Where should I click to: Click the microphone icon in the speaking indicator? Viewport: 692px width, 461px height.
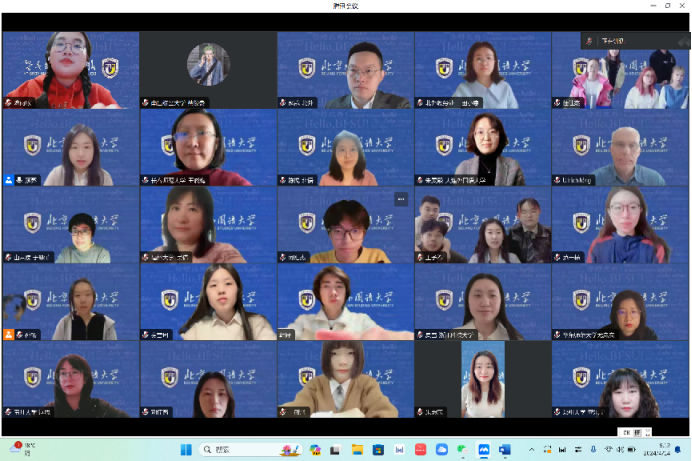coord(591,41)
